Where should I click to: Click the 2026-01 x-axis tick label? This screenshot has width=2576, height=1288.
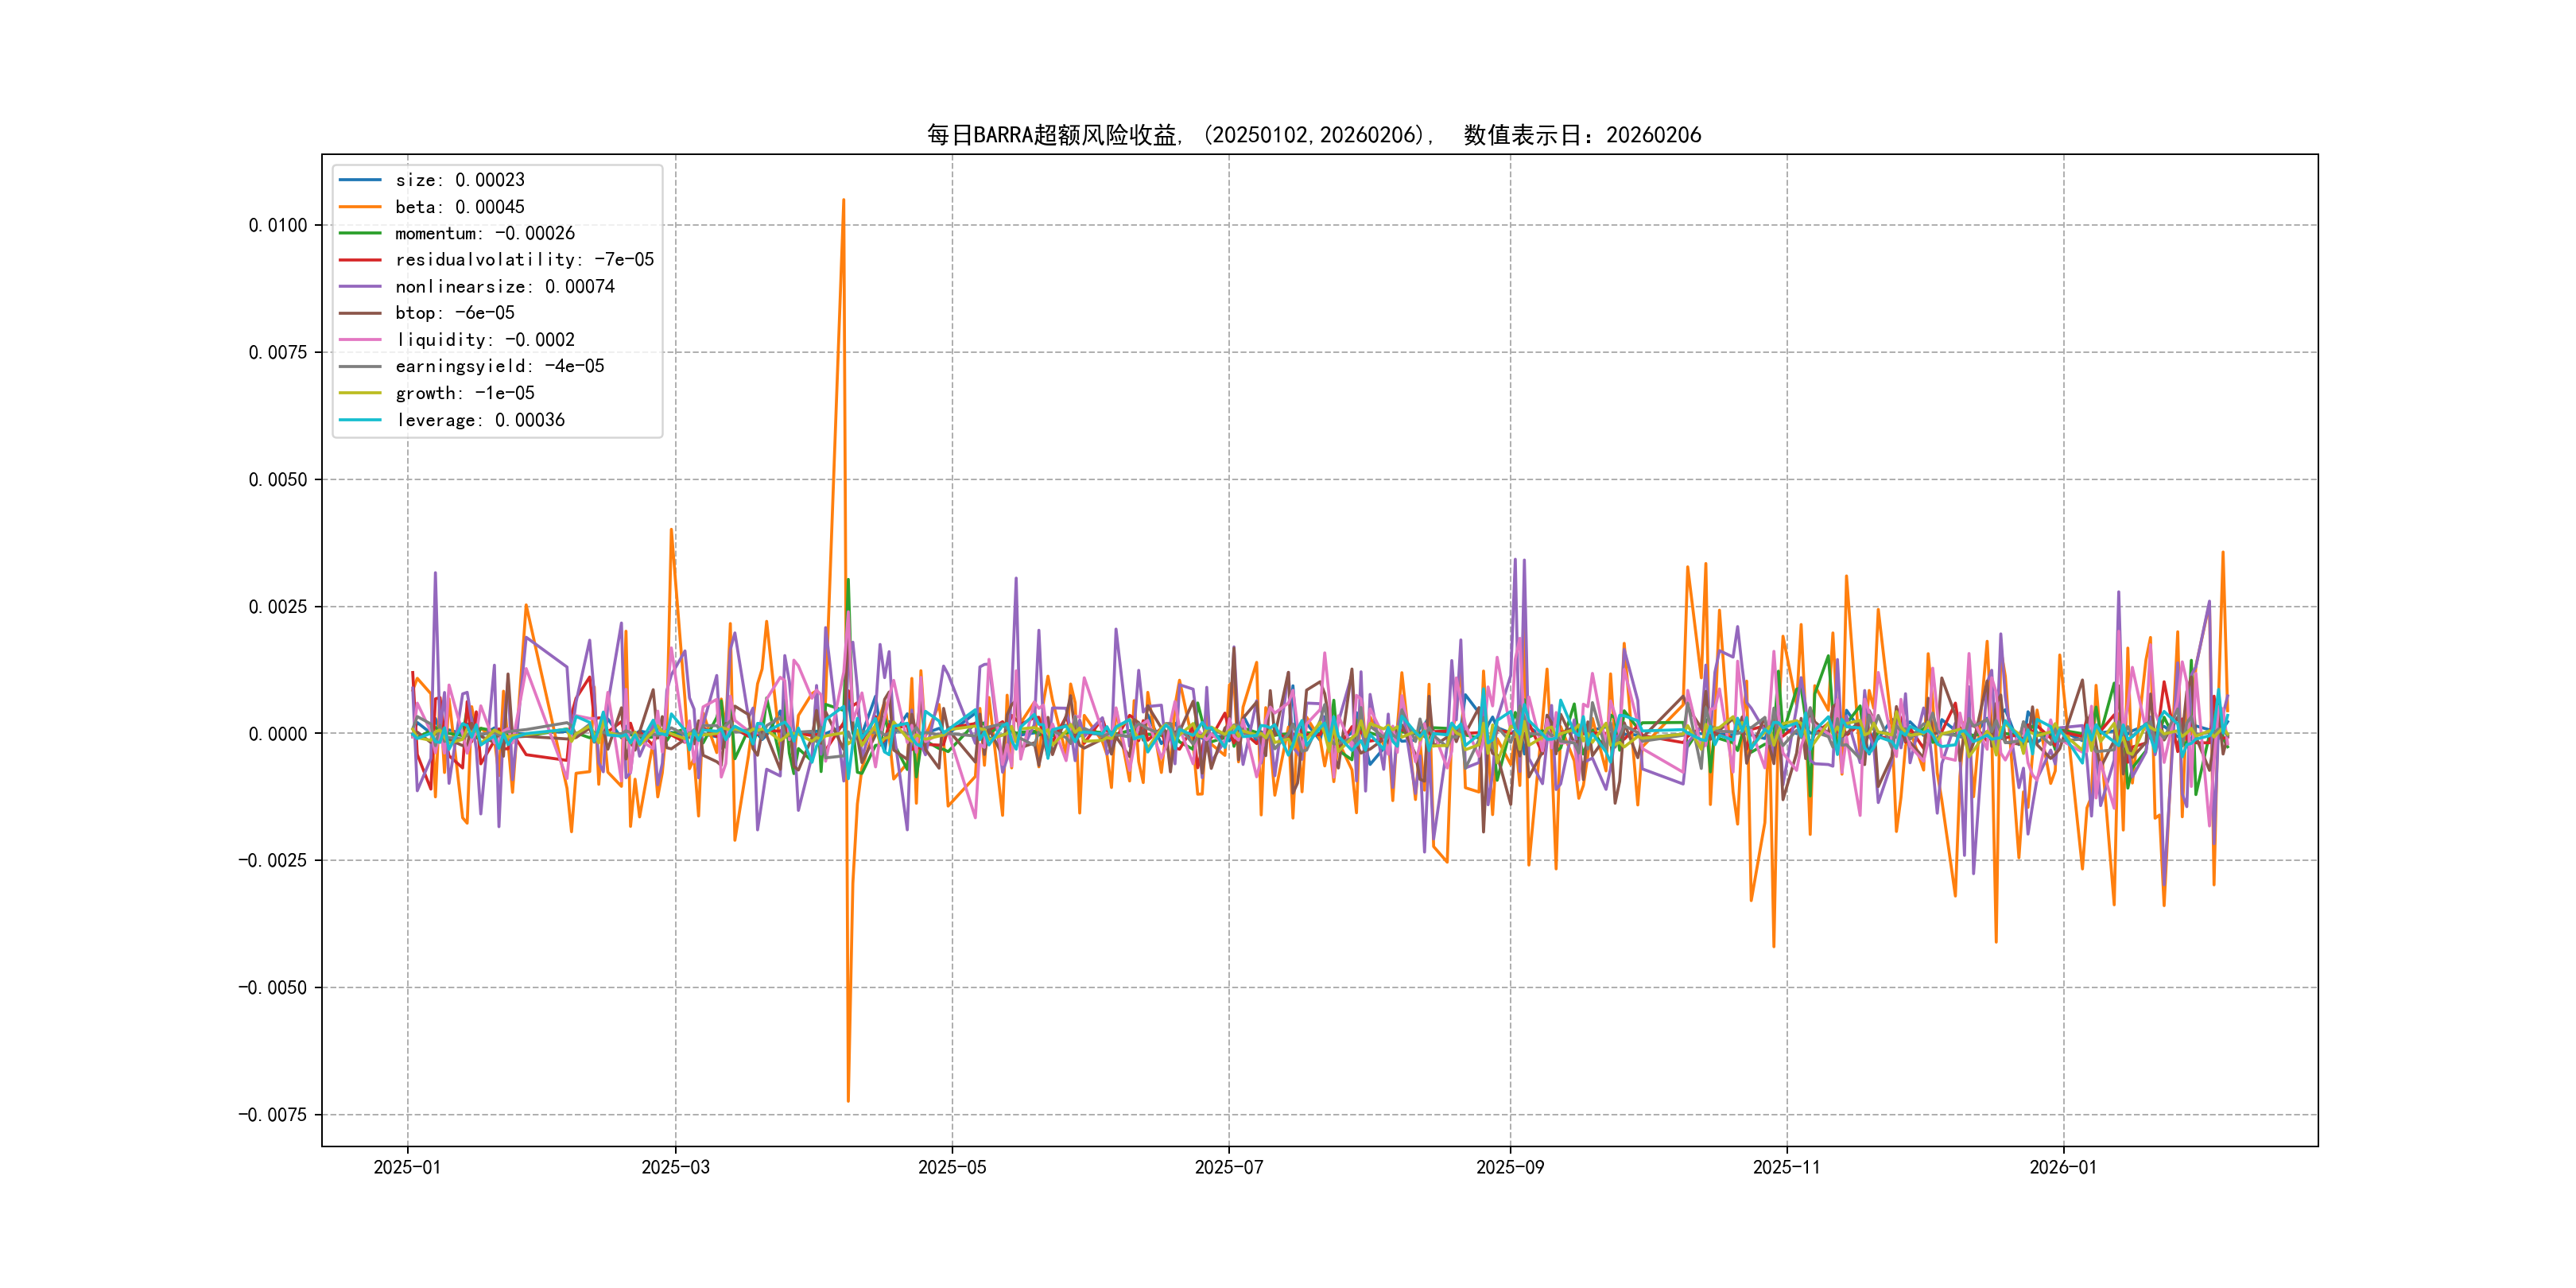[2062, 1168]
